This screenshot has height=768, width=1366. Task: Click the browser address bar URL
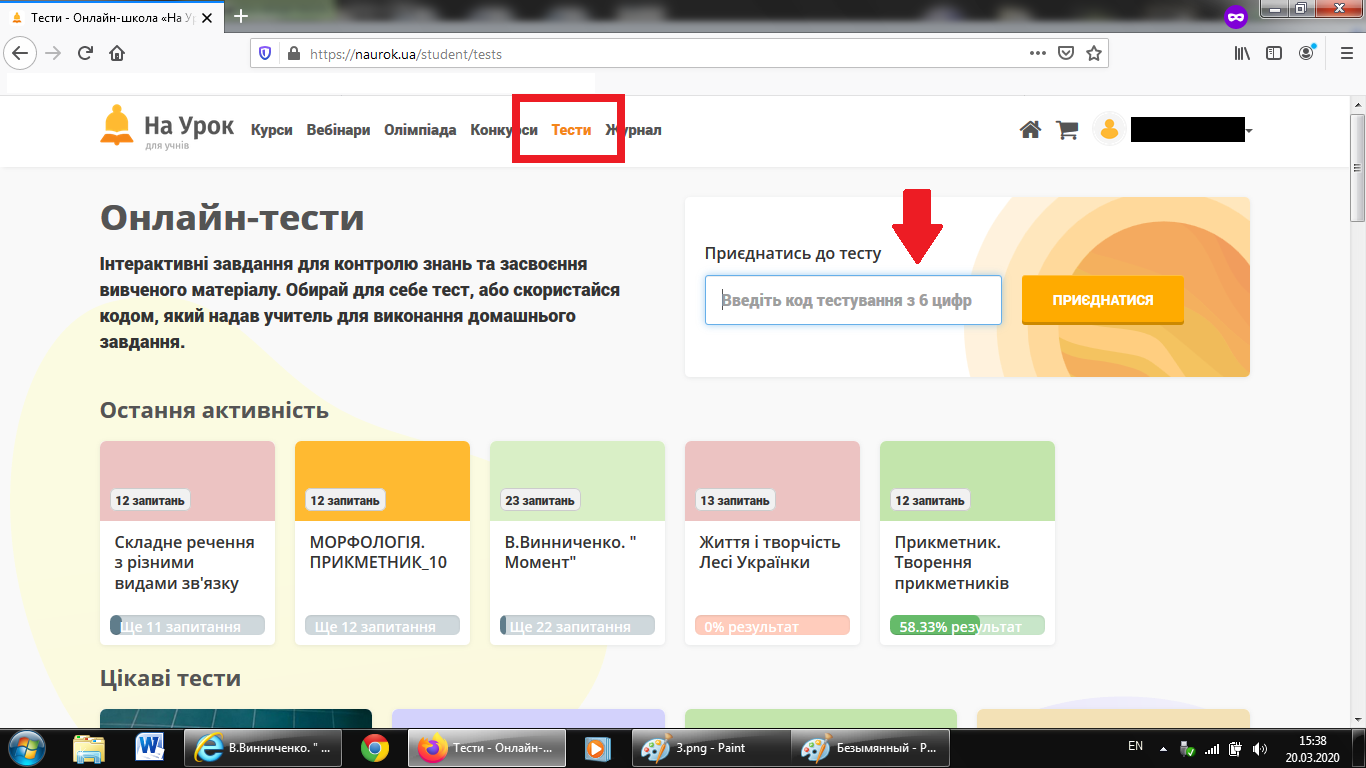coord(406,54)
